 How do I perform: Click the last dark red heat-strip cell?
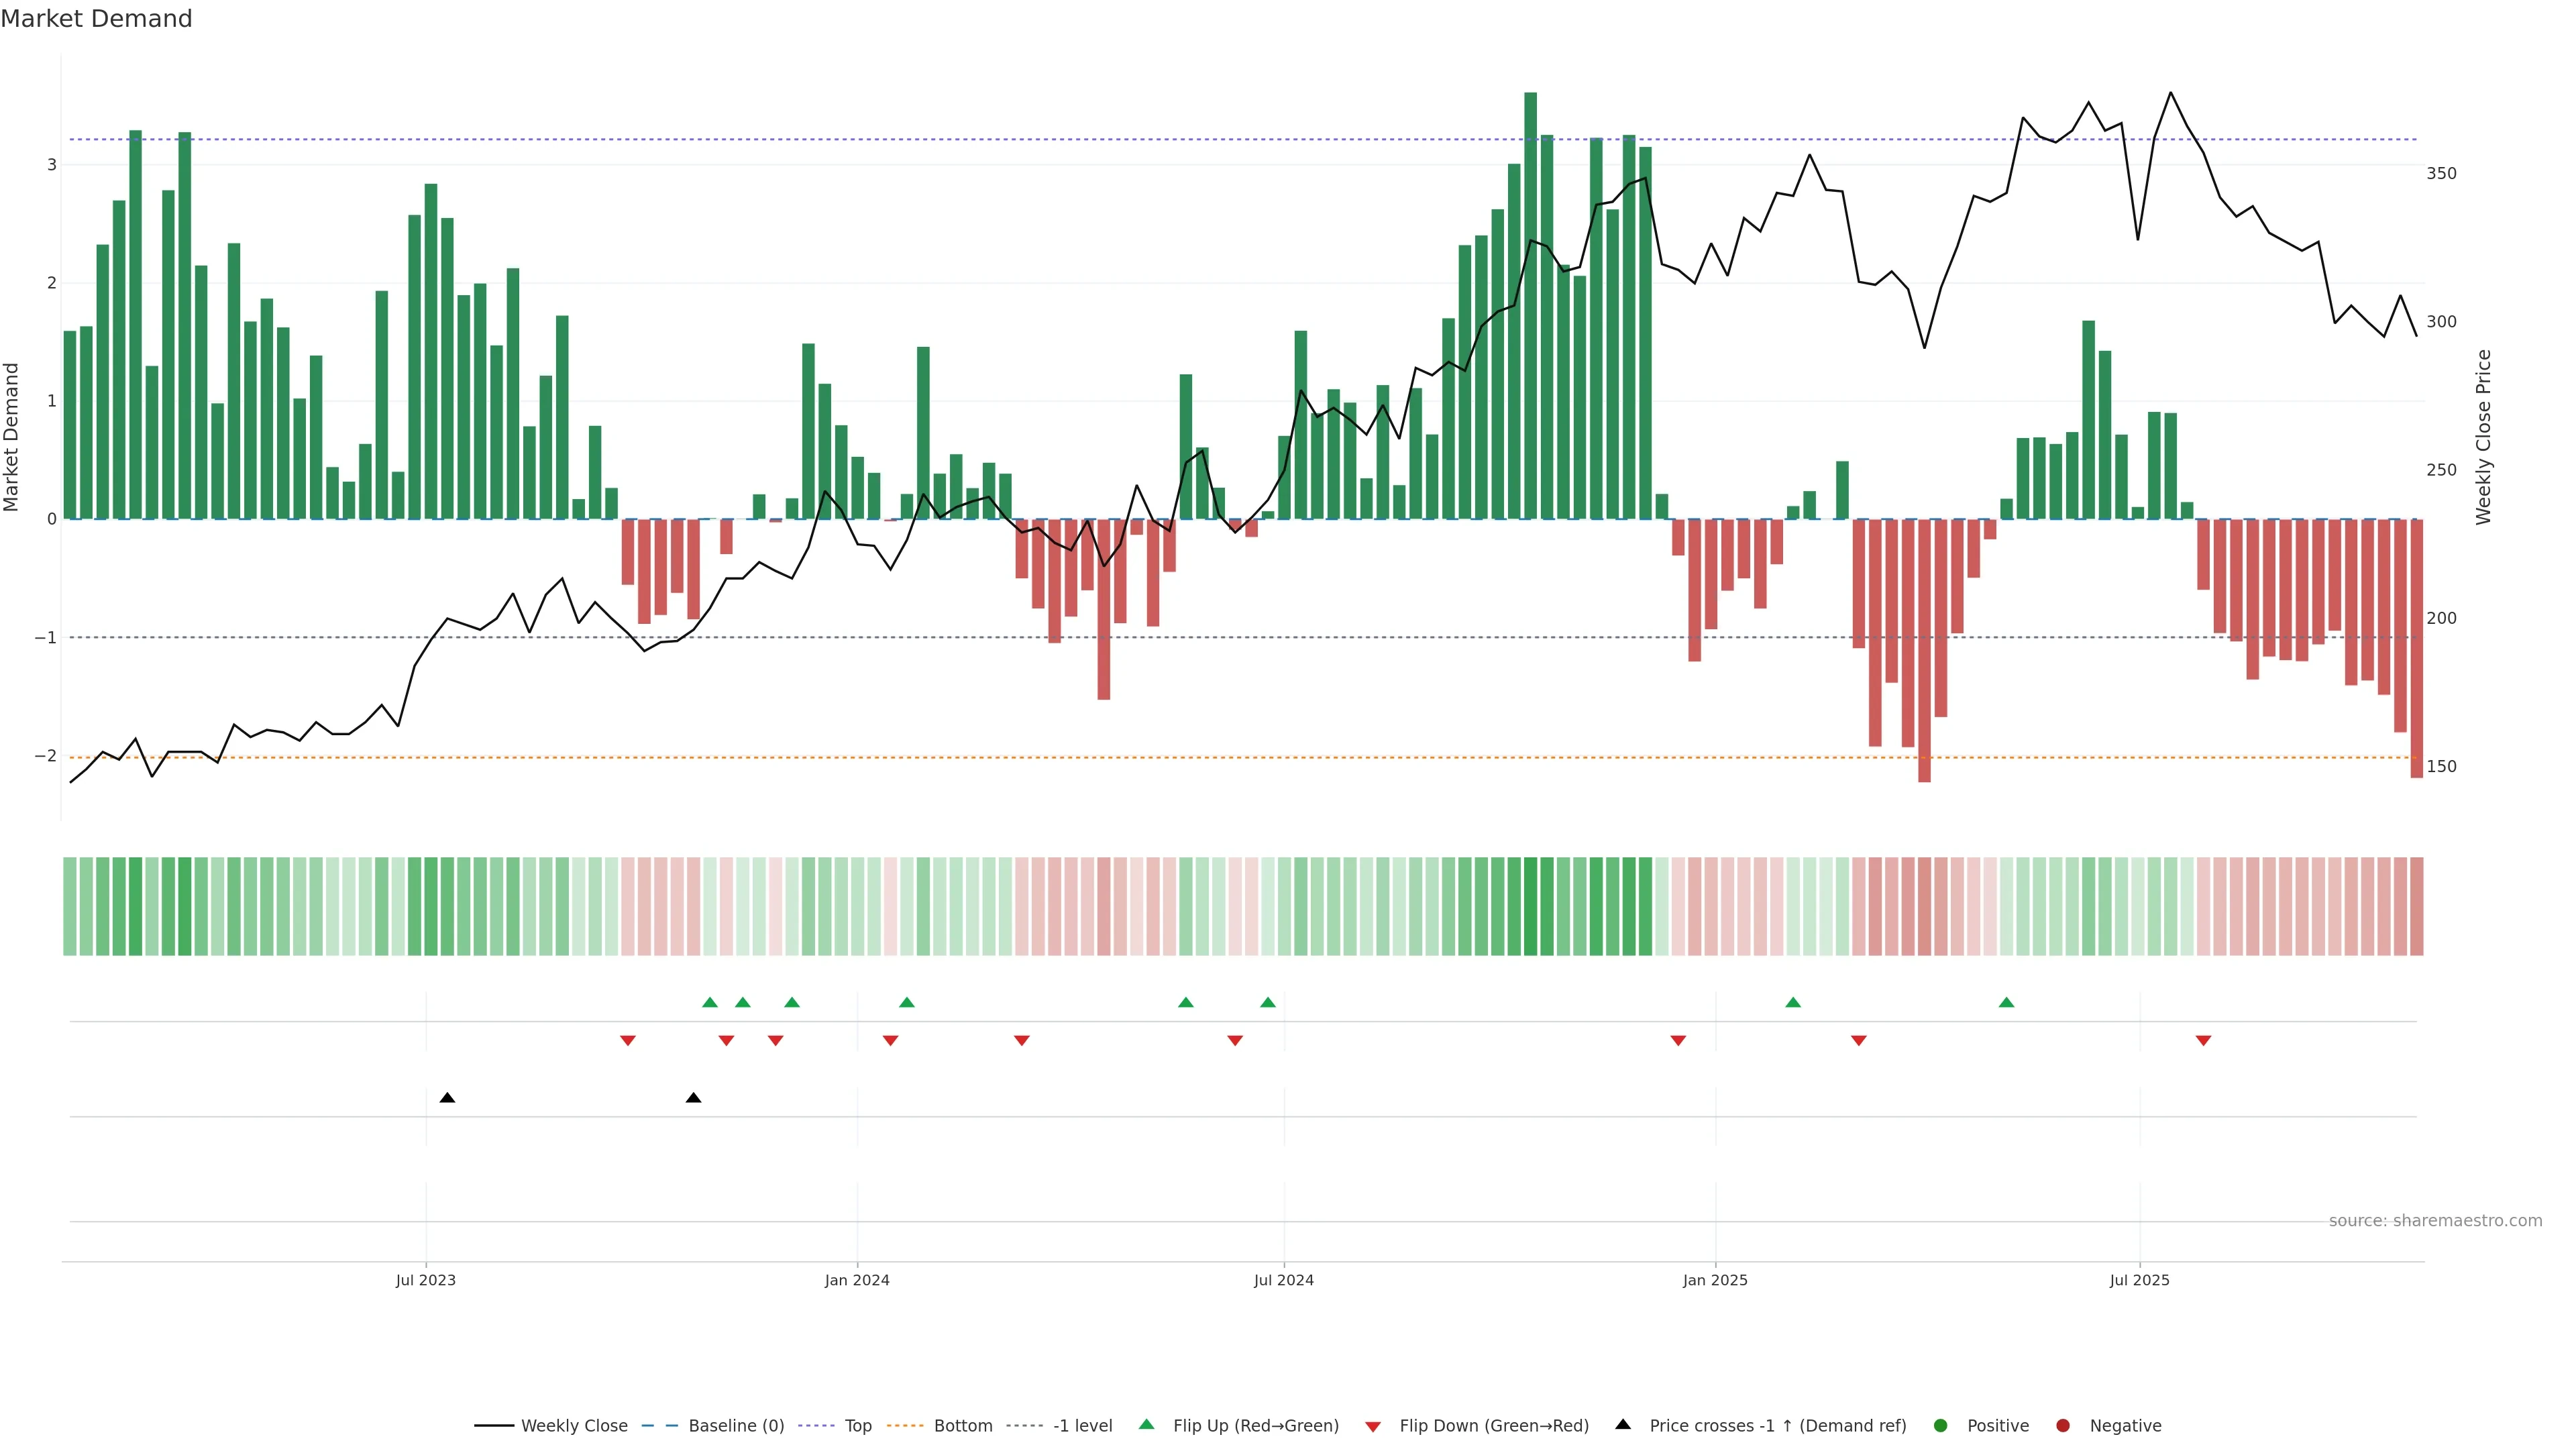pos(2416,906)
